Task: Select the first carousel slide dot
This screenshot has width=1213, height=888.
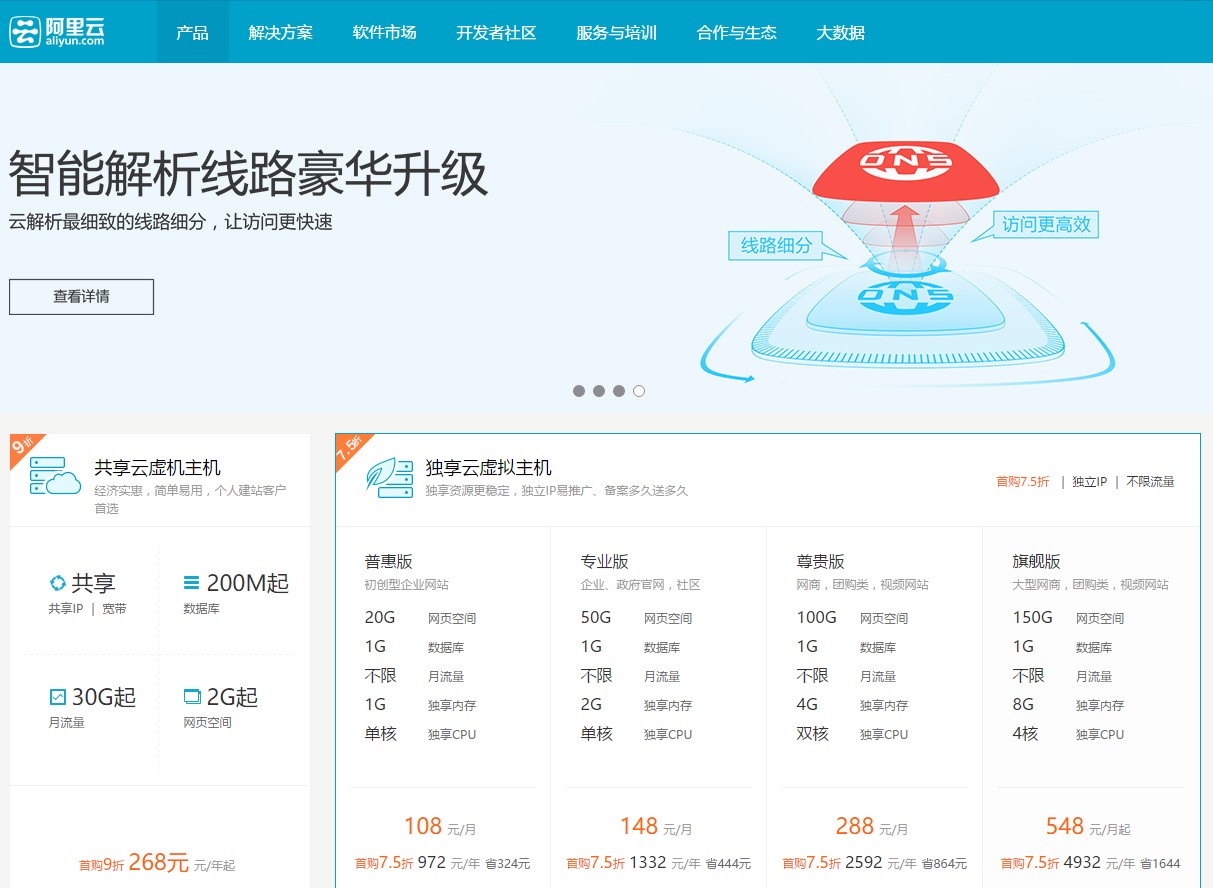Action: point(579,391)
